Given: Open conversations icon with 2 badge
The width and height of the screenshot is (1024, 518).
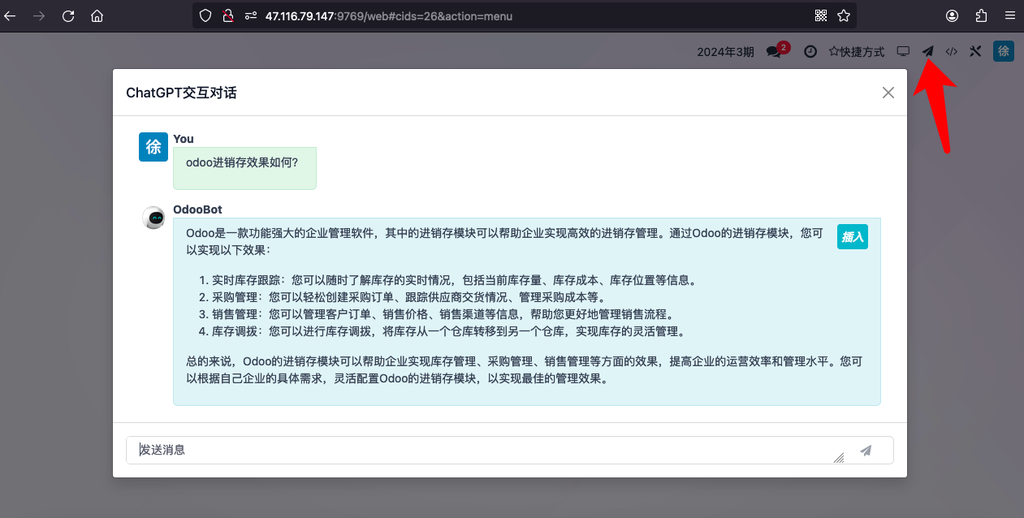Looking at the screenshot, I should [x=777, y=50].
